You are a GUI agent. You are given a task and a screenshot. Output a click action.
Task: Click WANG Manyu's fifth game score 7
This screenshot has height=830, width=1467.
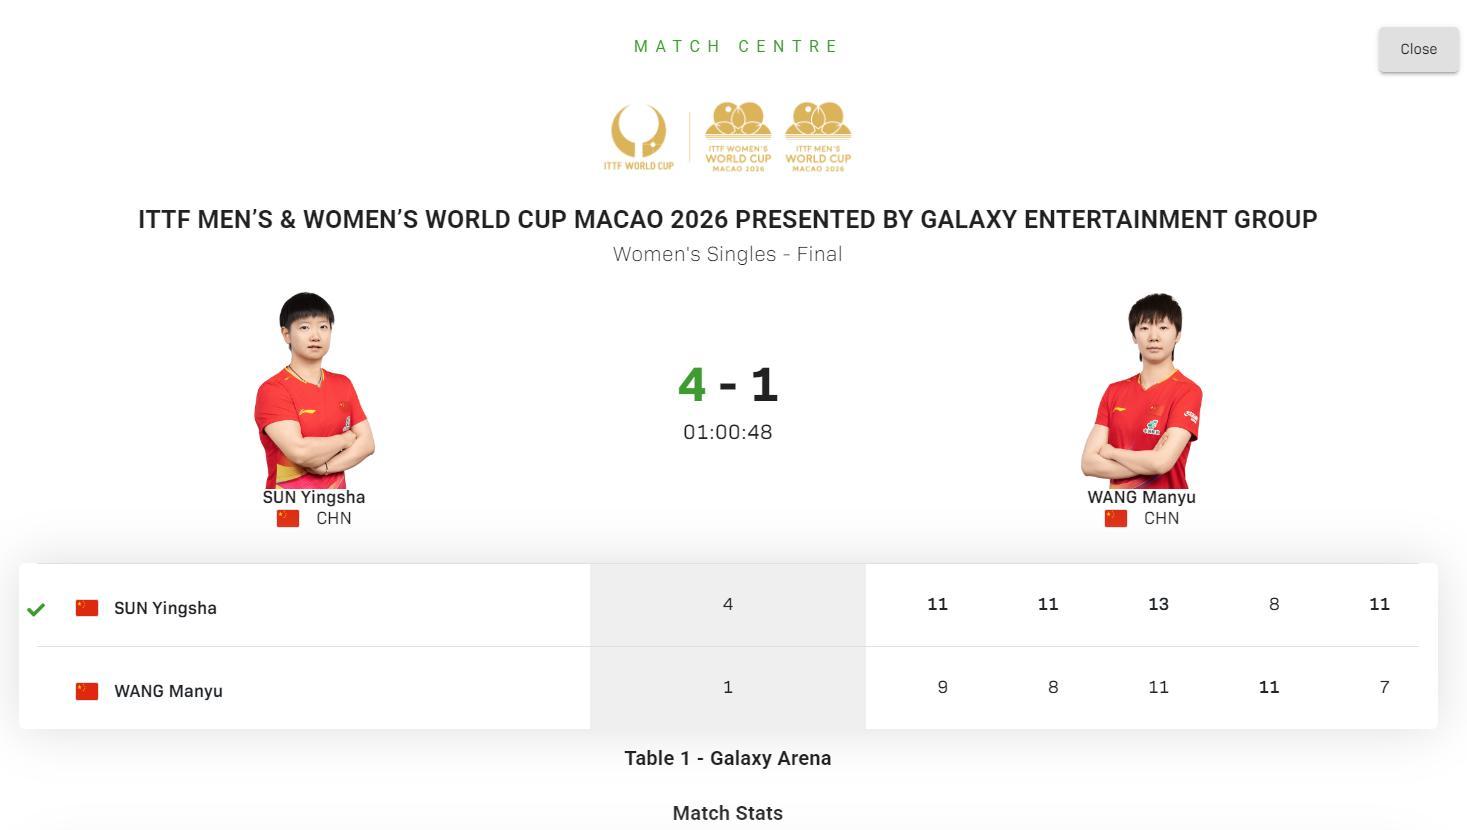click(1384, 687)
